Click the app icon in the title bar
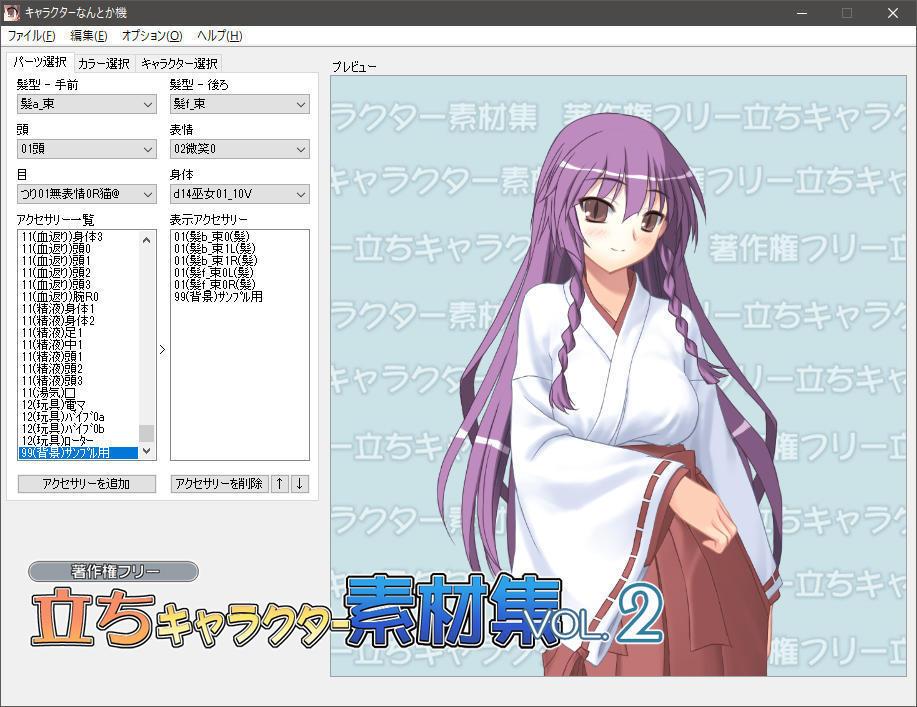Screen dimensions: 917x707 pyautogui.click(x=12, y=12)
